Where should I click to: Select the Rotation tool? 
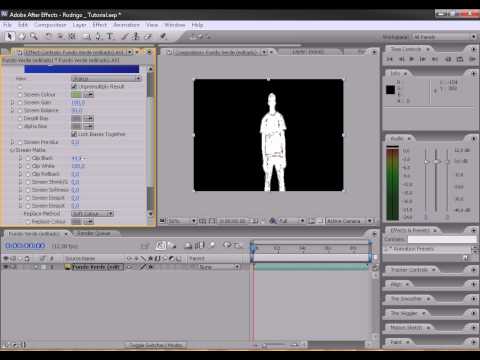pyautogui.click(x=49, y=36)
